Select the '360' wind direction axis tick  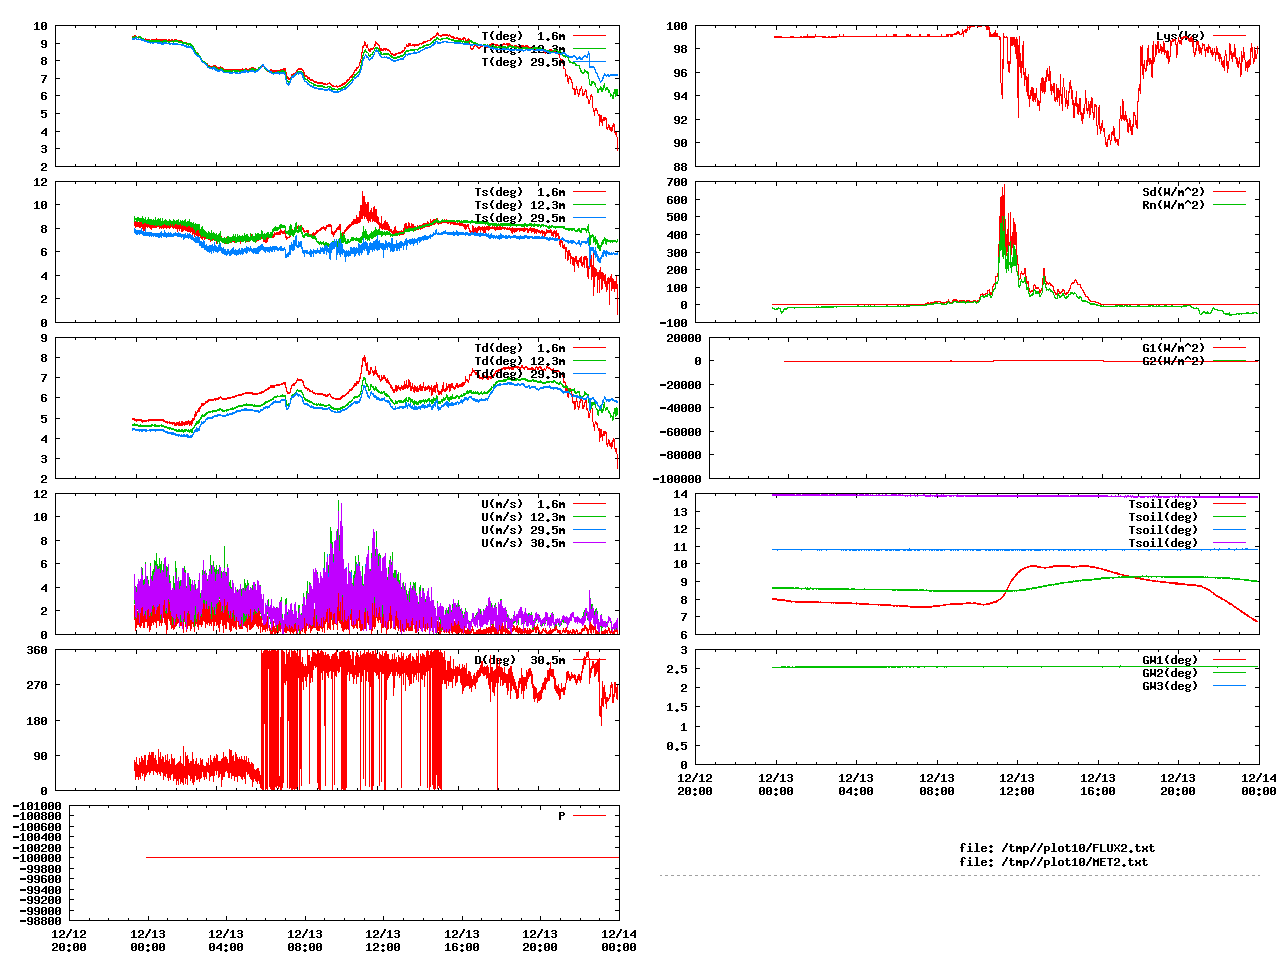coord(37,650)
